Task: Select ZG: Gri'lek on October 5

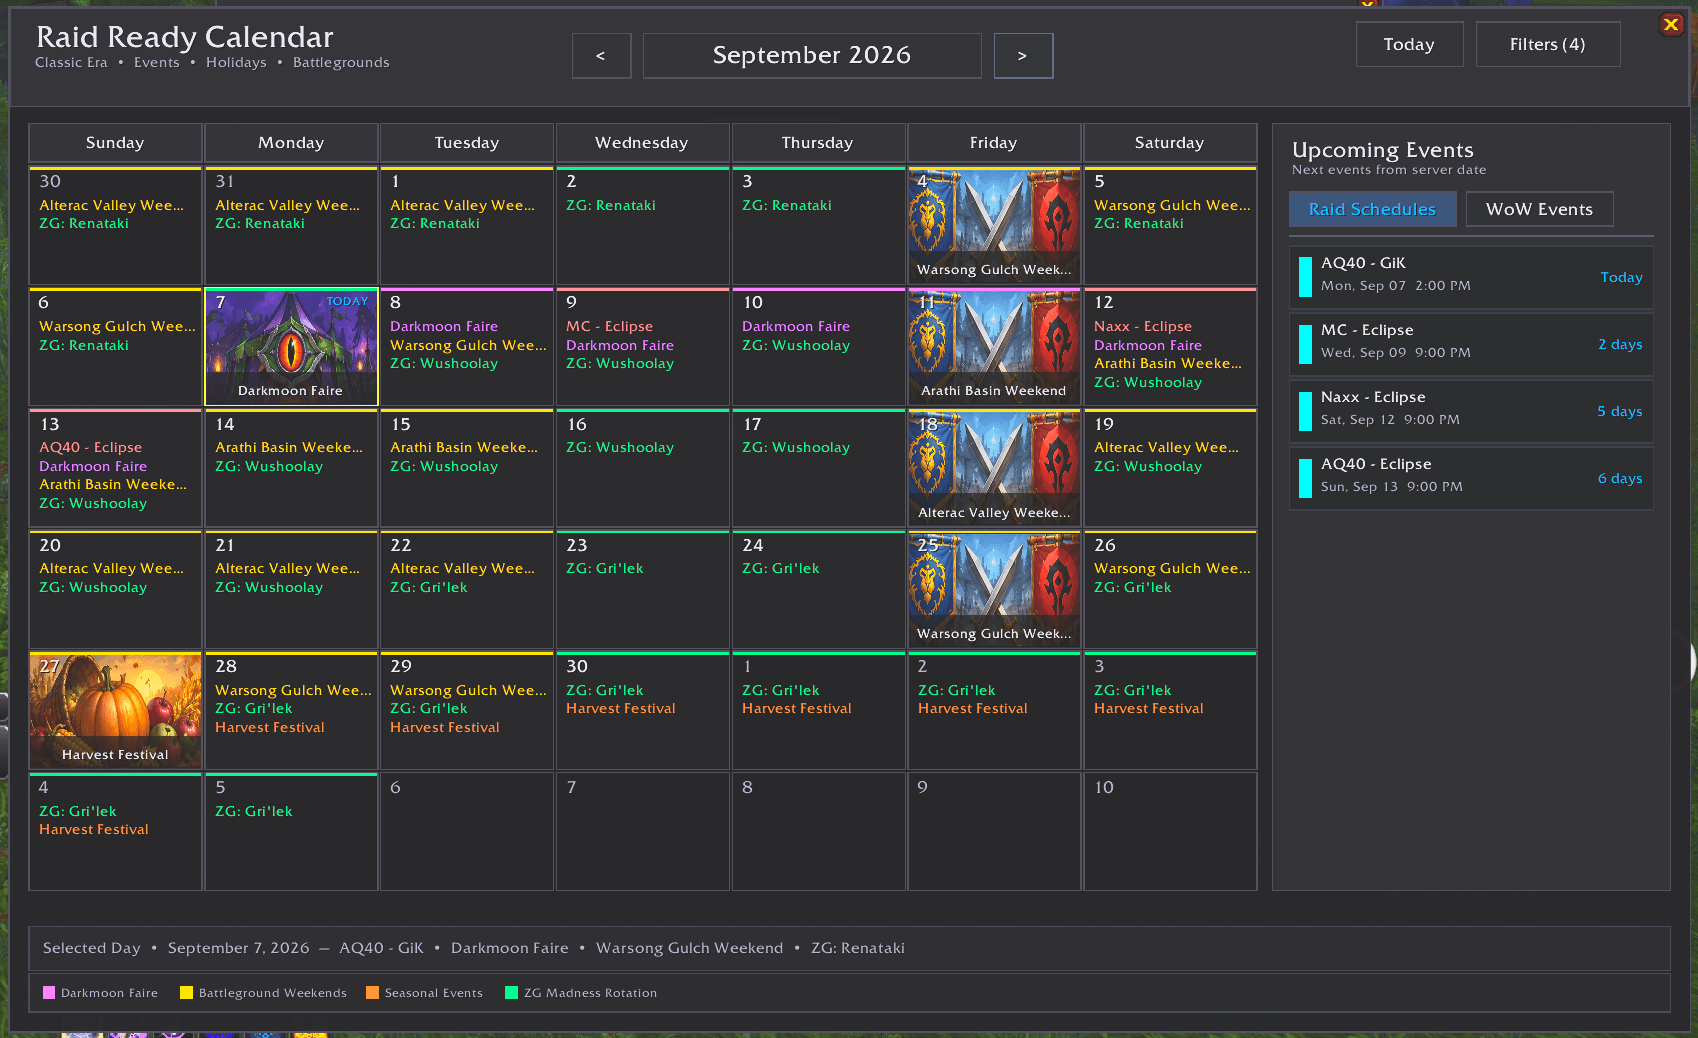Action: coord(254,812)
